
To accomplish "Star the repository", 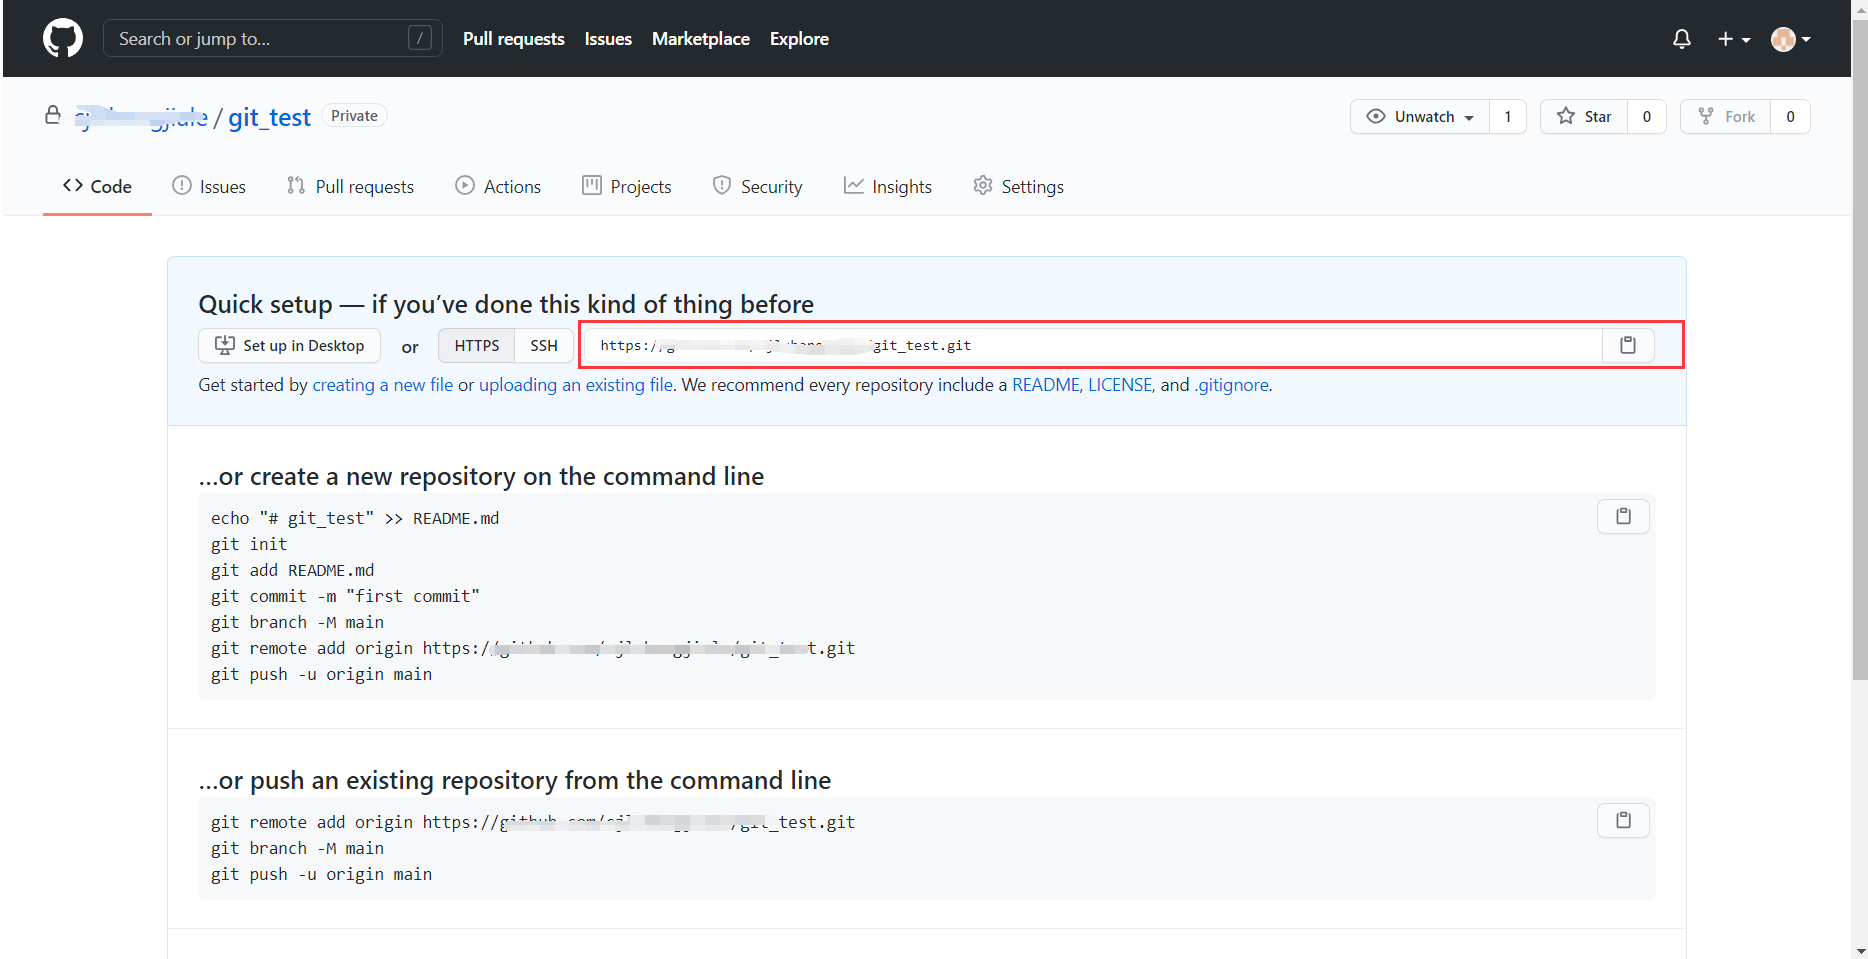I will click(x=1584, y=117).
